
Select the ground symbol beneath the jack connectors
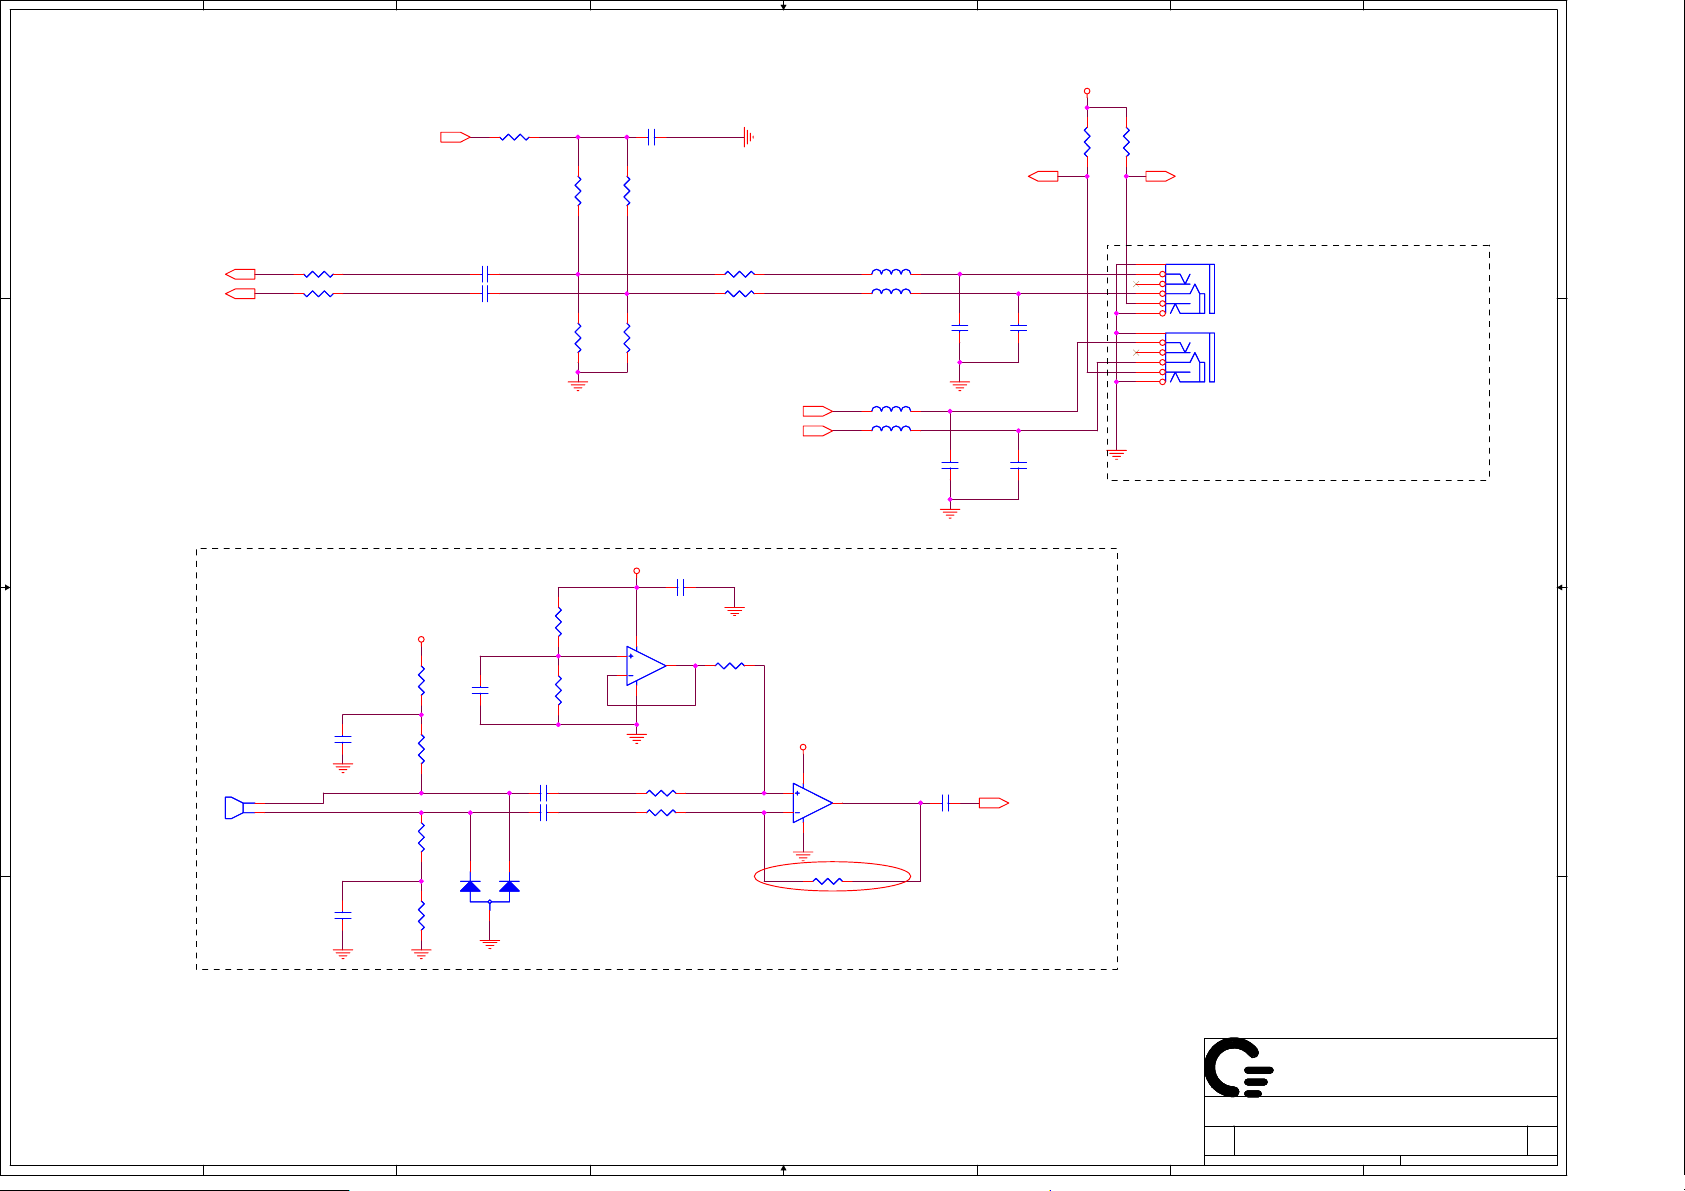click(1117, 454)
